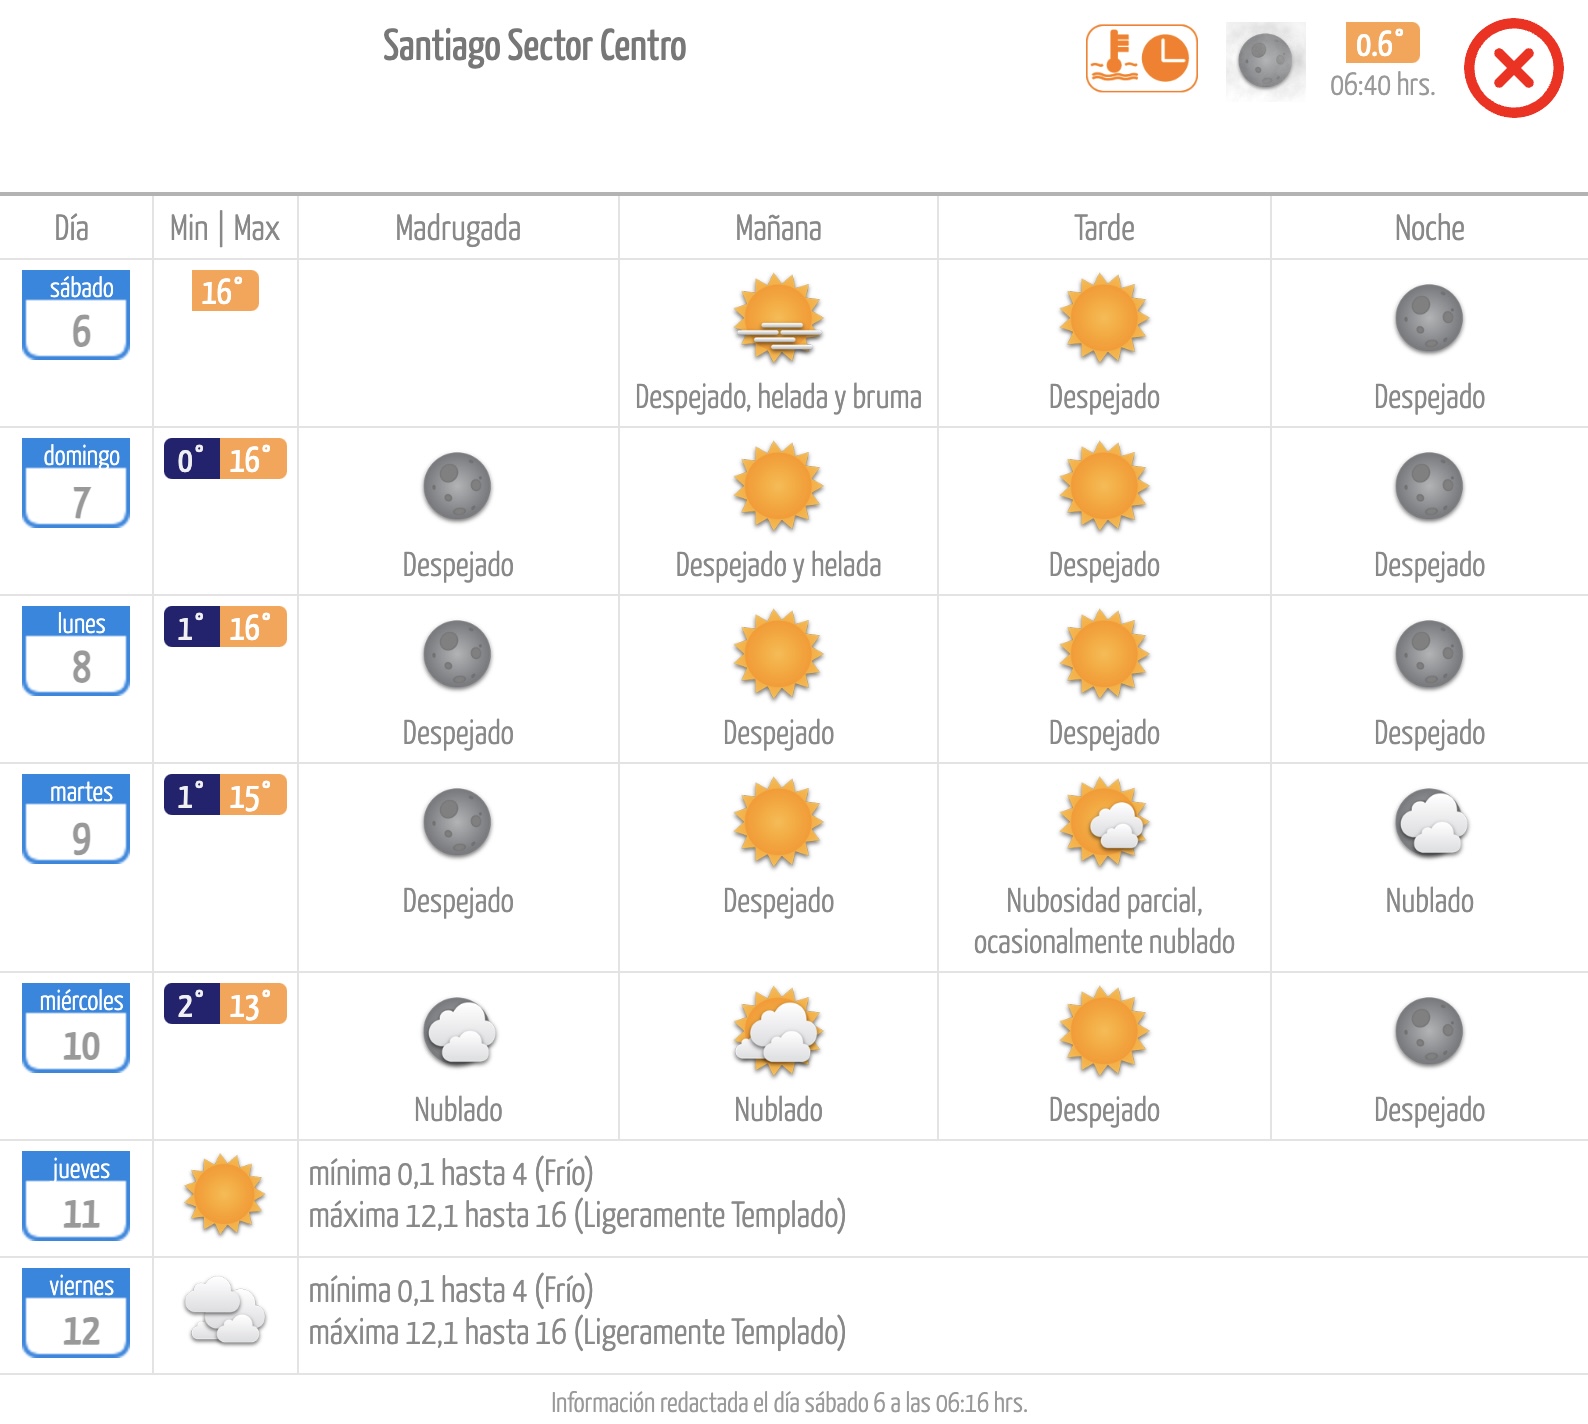This screenshot has height=1424, width=1588.
Task: Click the viernes cloudy forecast icon
Action: tap(225, 1311)
